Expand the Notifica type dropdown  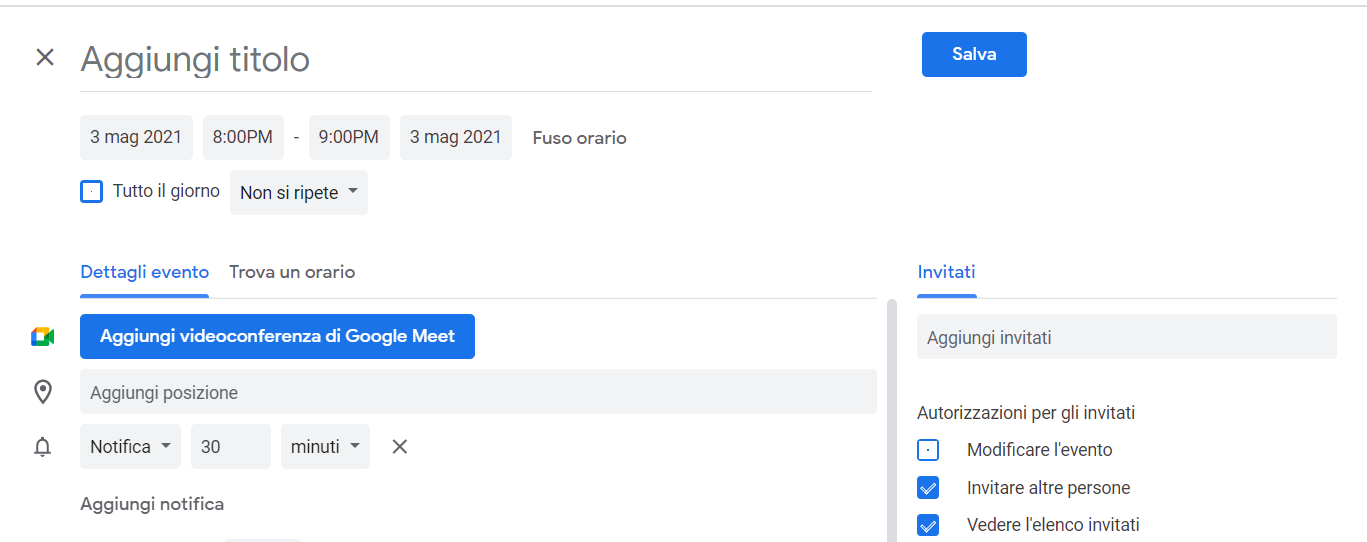pyautogui.click(x=130, y=447)
